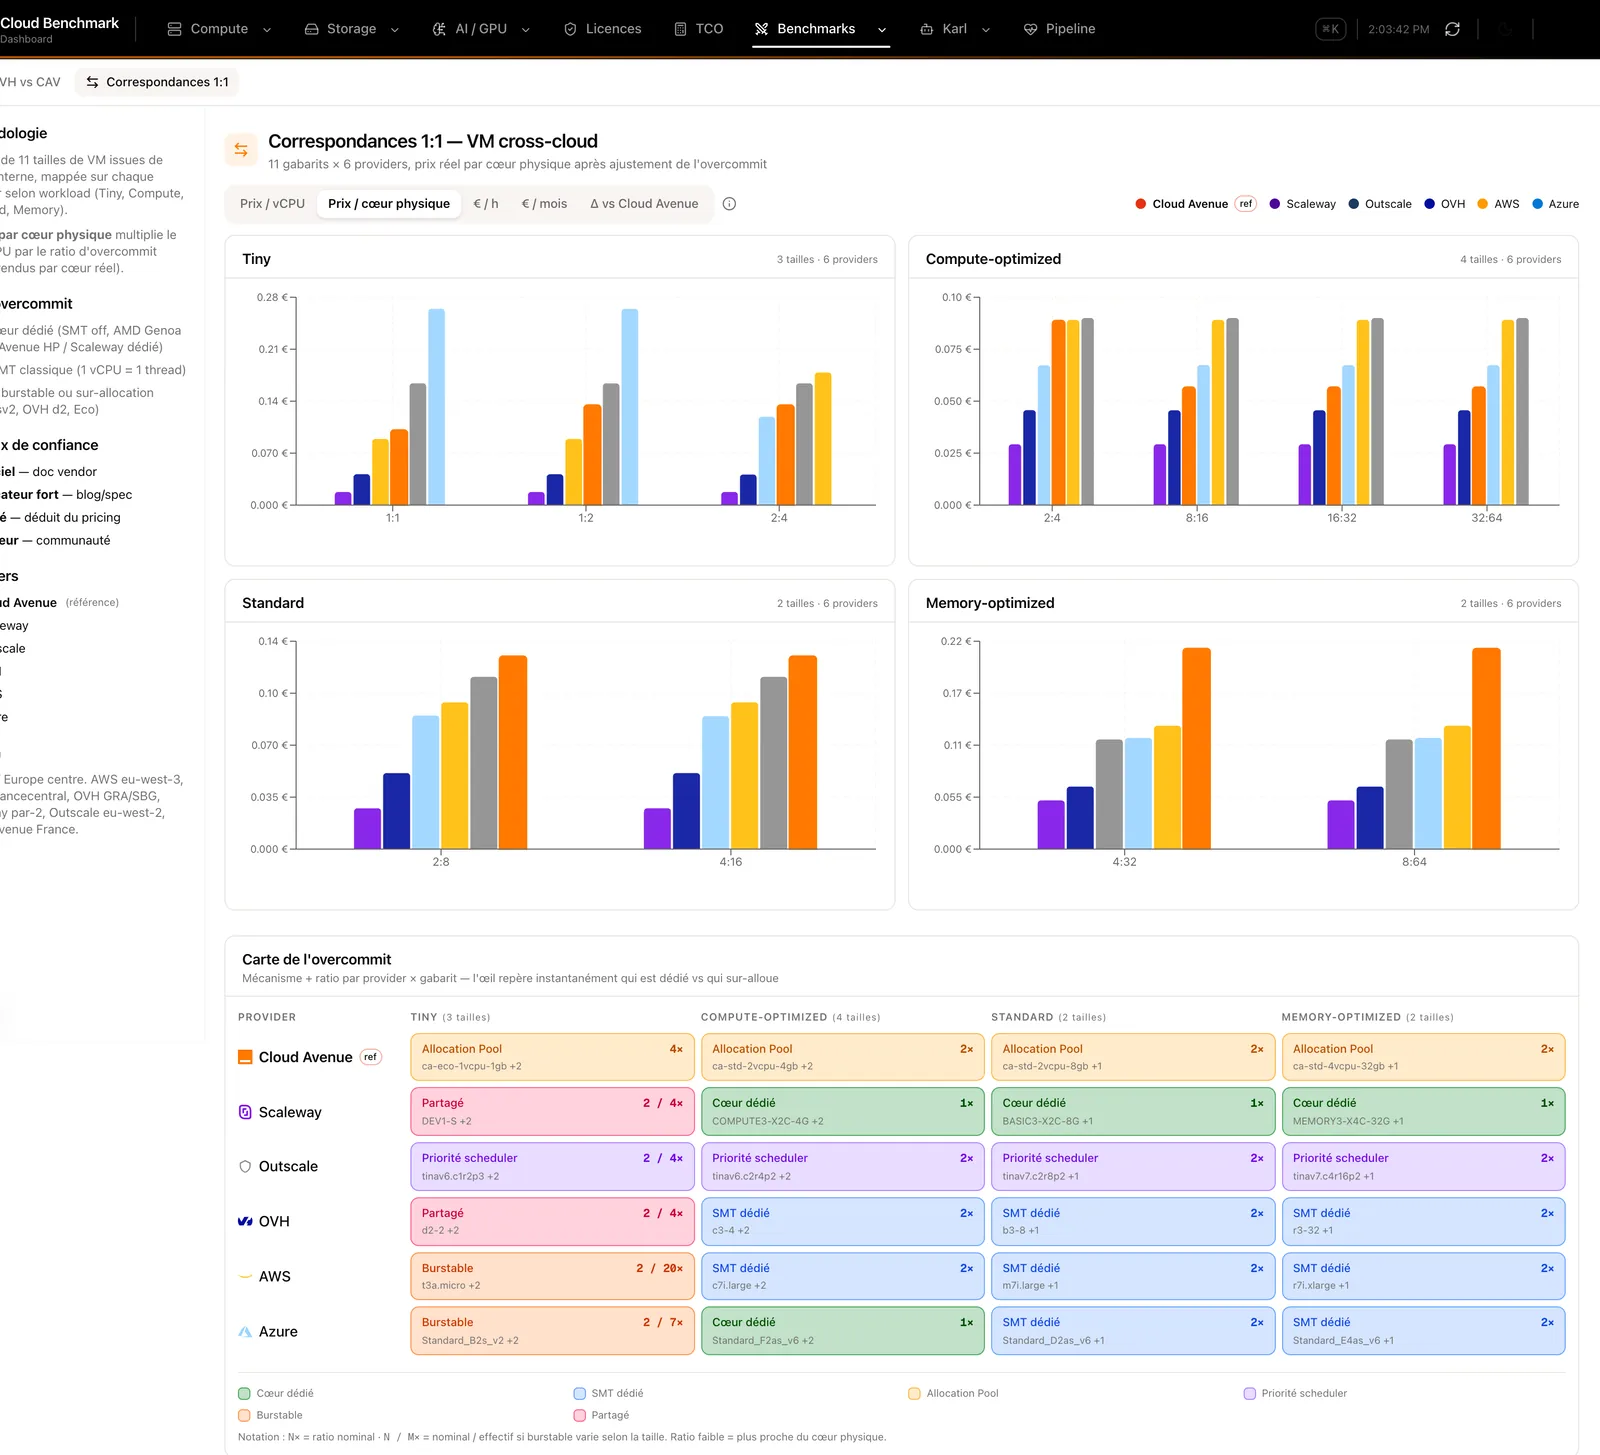The width and height of the screenshot is (1600, 1455).
Task: Toggle Cloud Avenue series in legend
Action: click(x=1195, y=204)
